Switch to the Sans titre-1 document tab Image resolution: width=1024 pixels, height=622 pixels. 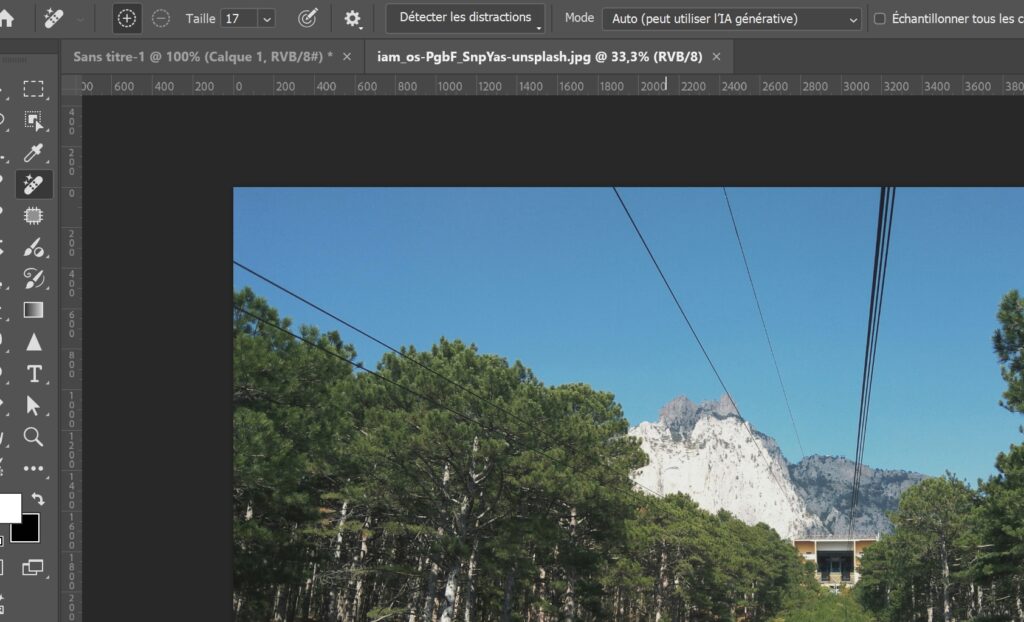tap(202, 56)
